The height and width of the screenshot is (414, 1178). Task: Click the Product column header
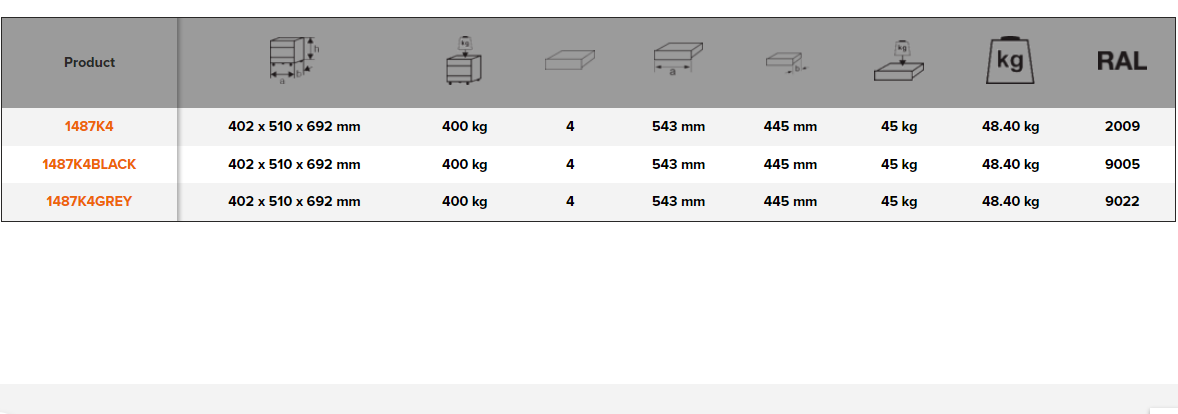pyautogui.click(x=89, y=62)
